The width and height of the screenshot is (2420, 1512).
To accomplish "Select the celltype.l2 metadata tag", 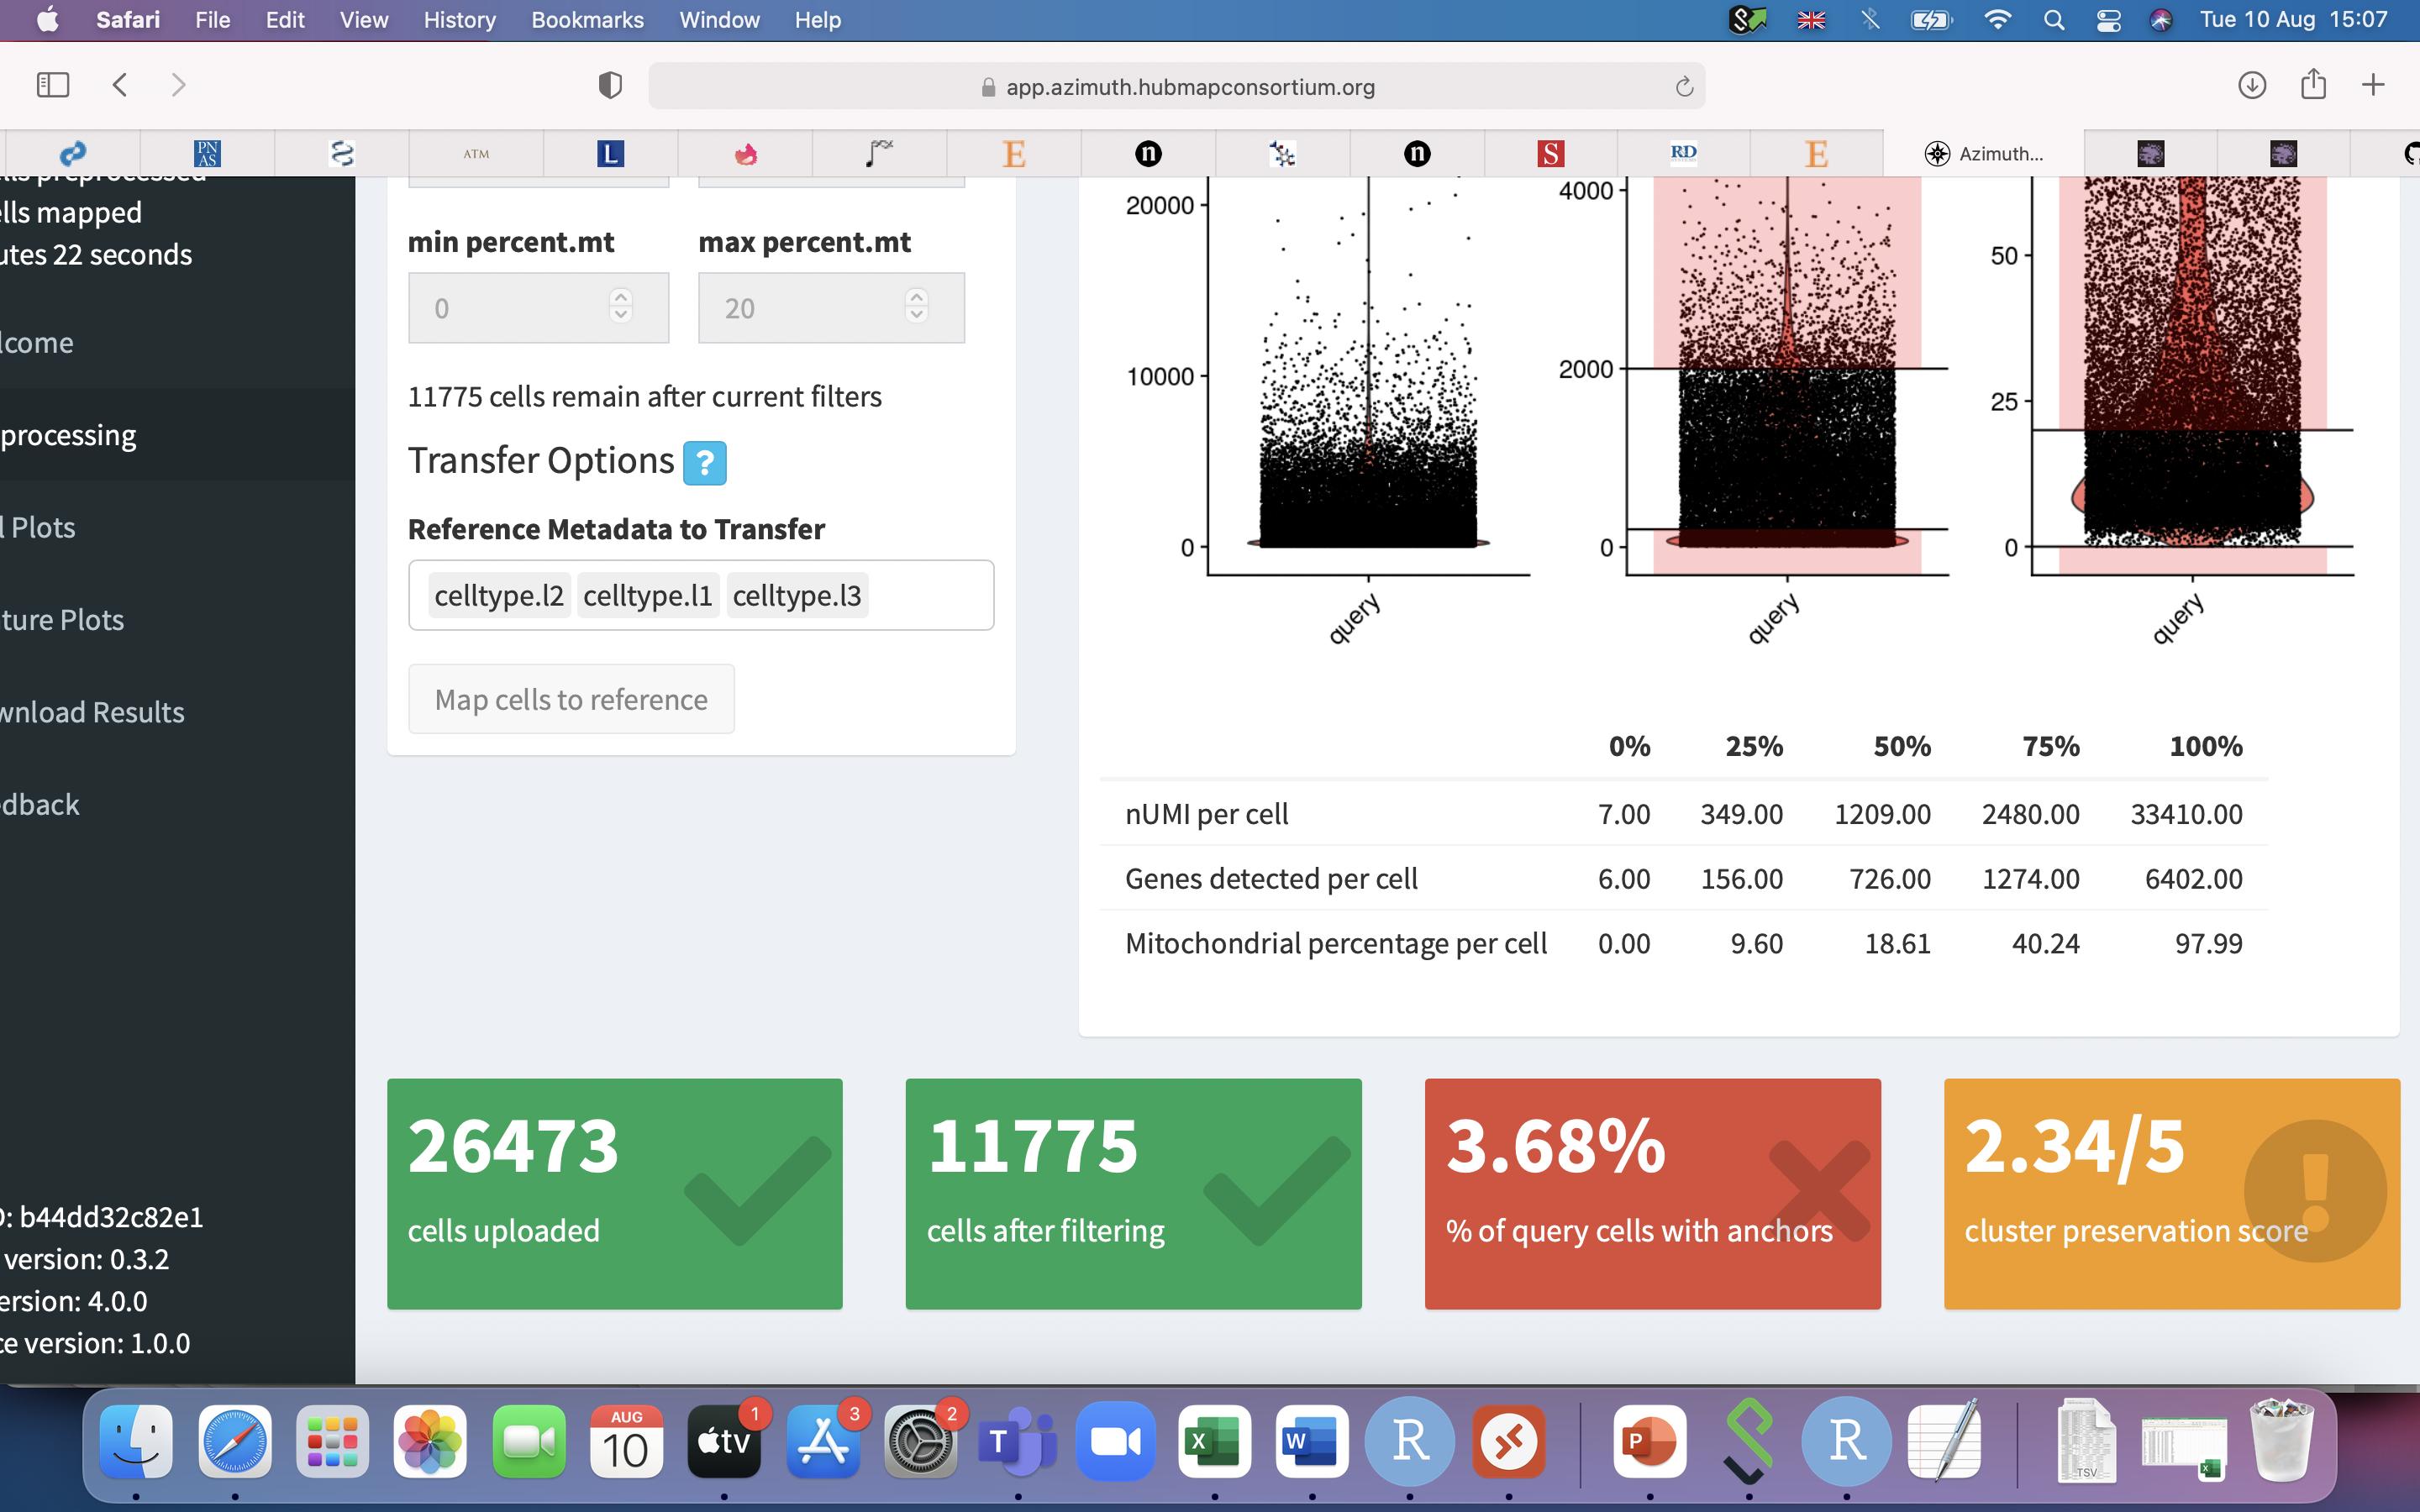I will 497,594.
